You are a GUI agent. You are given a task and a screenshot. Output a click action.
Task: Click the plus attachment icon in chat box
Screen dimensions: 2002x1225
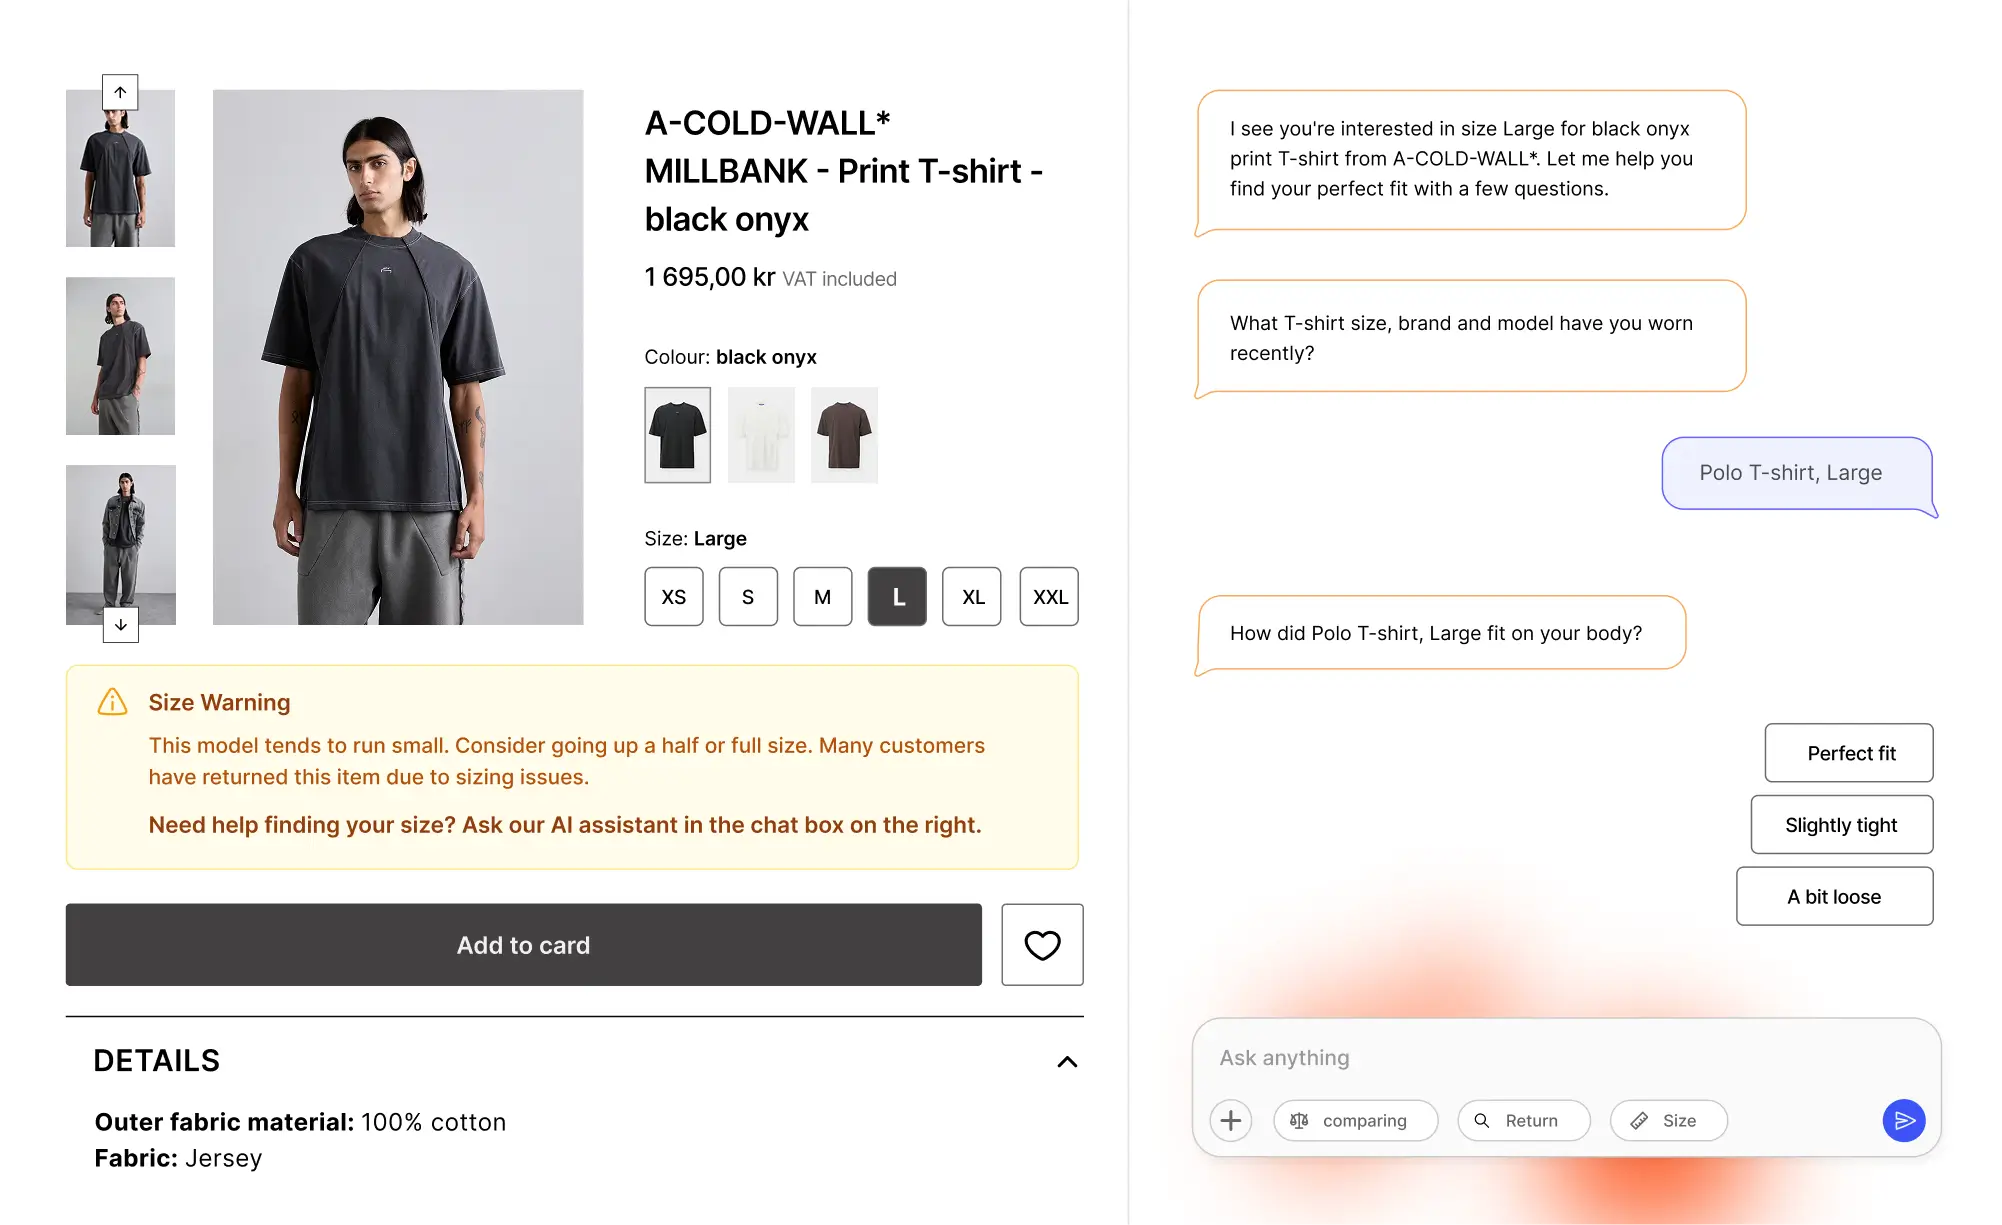click(1231, 1120)
